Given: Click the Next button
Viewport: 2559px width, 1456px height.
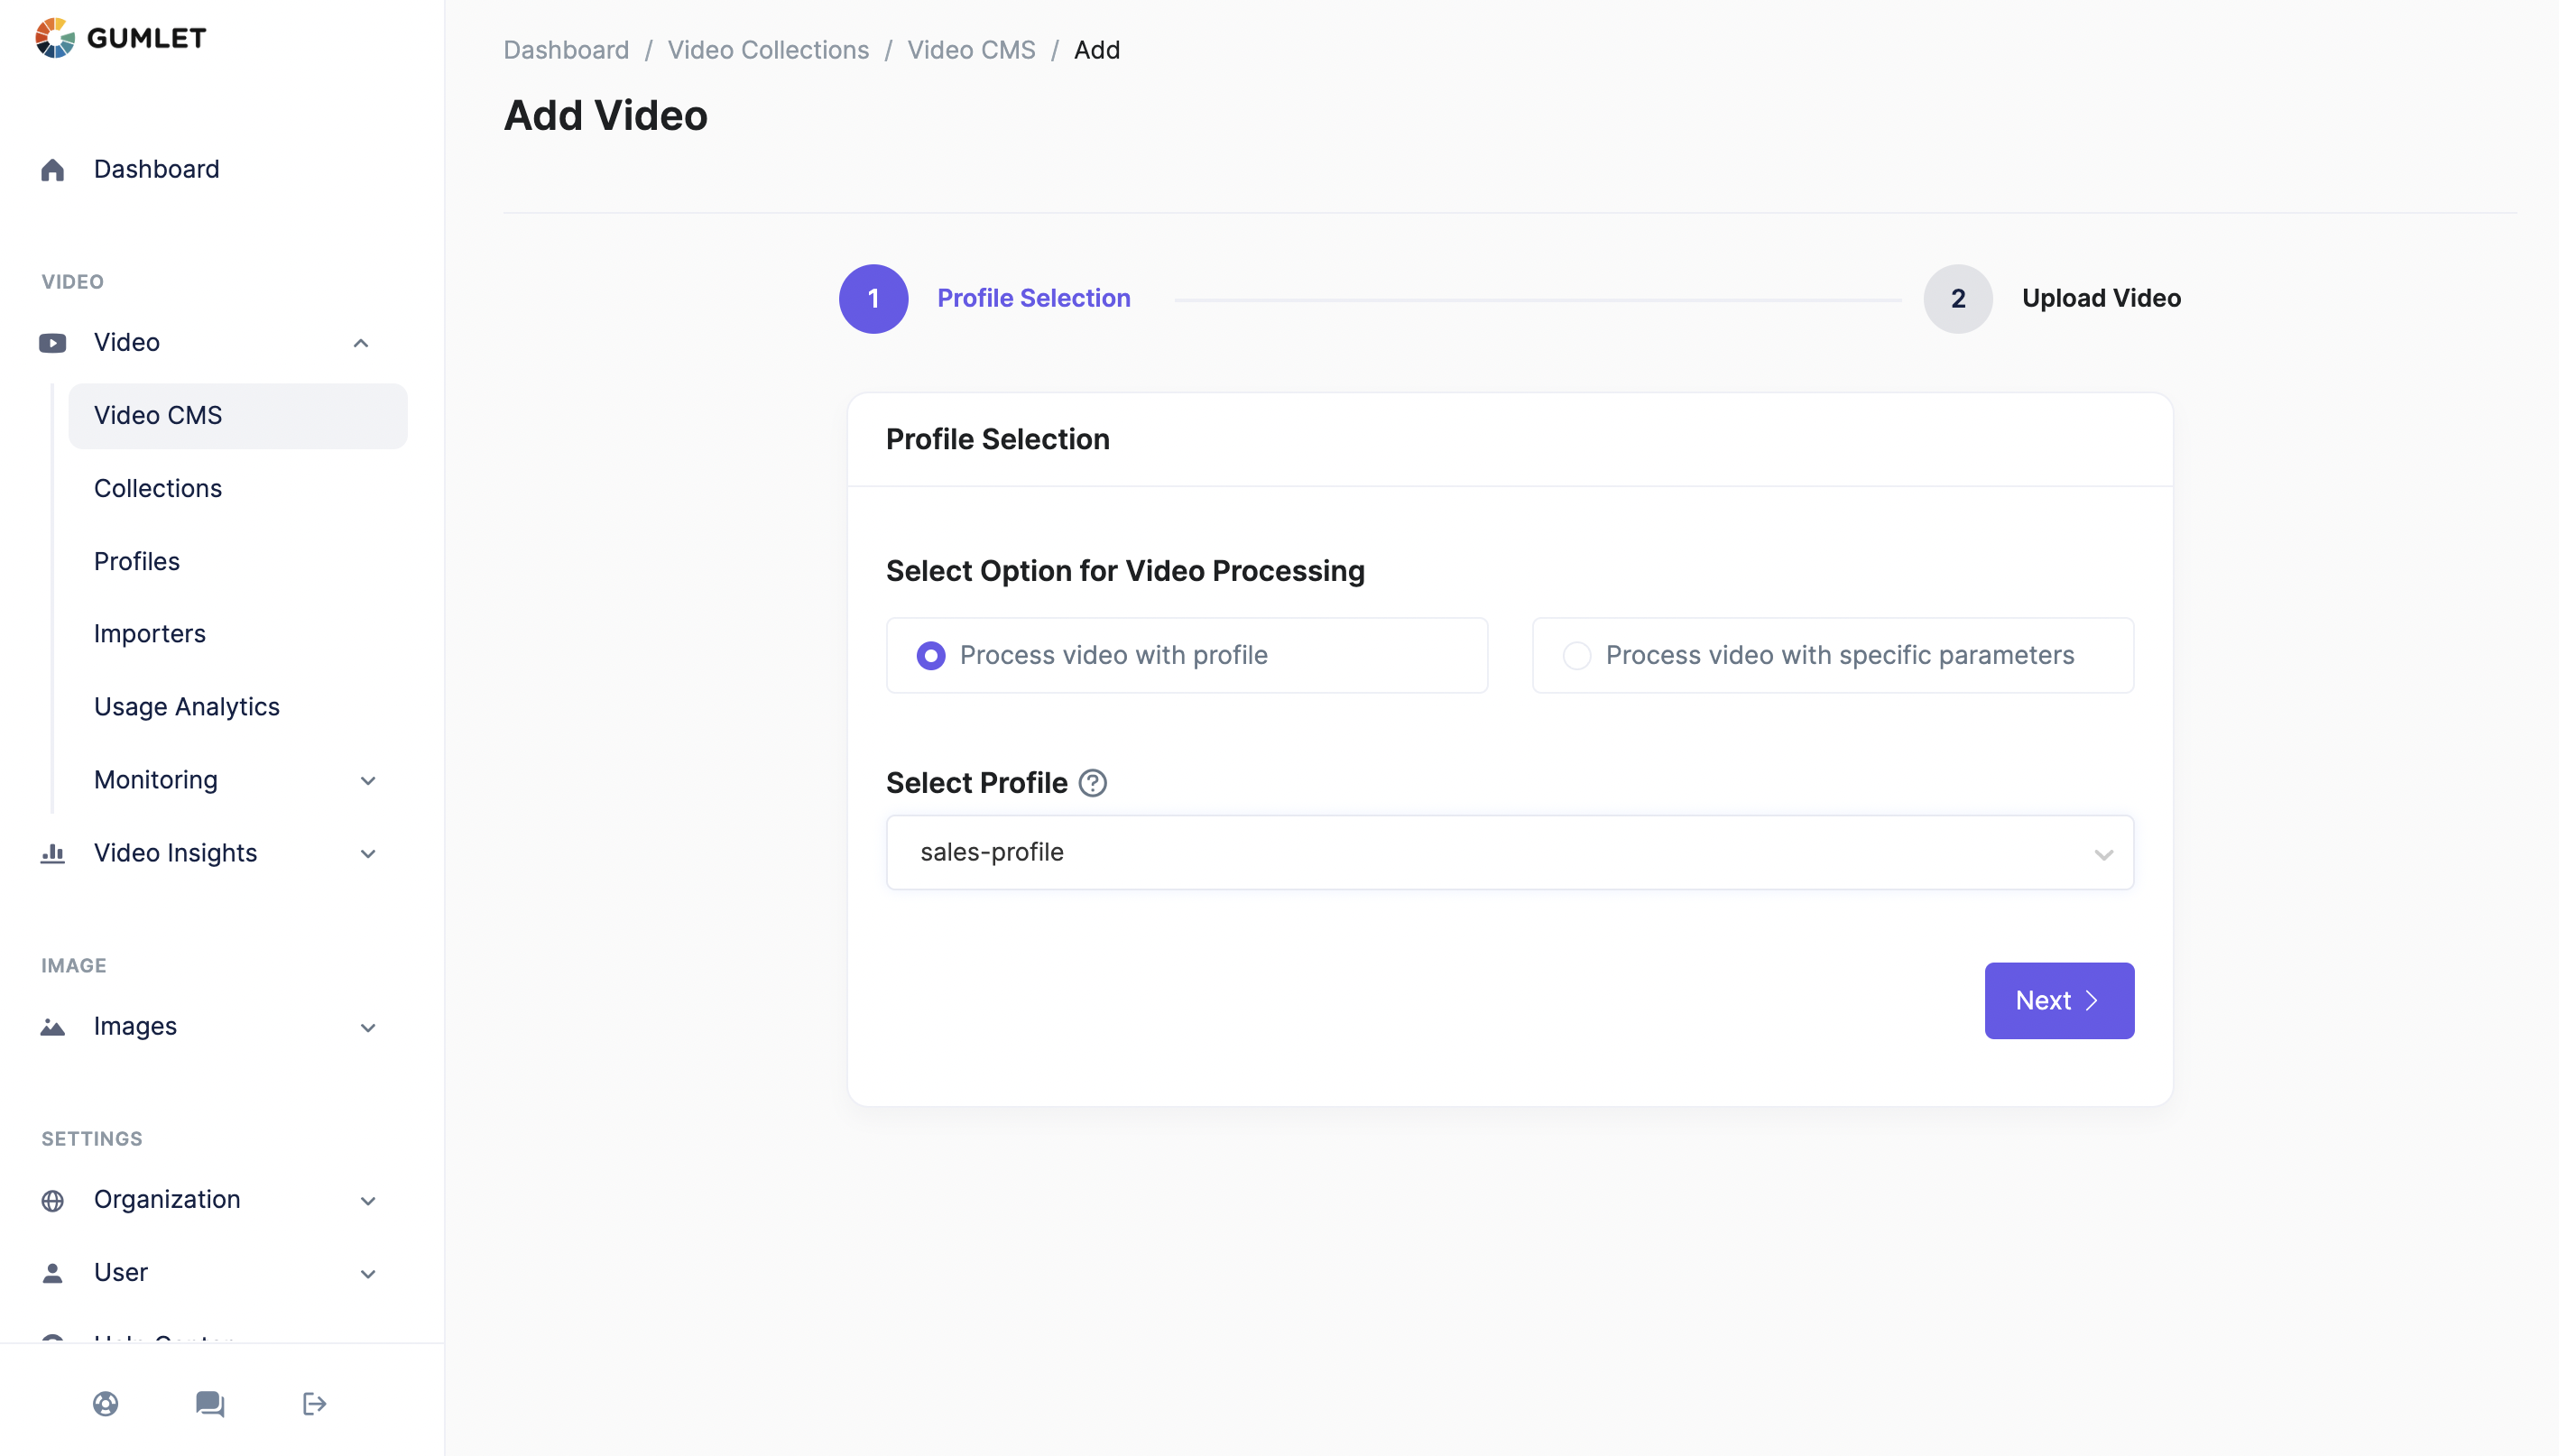Looking at the screenshot, I should (x=2058, y=1000).
